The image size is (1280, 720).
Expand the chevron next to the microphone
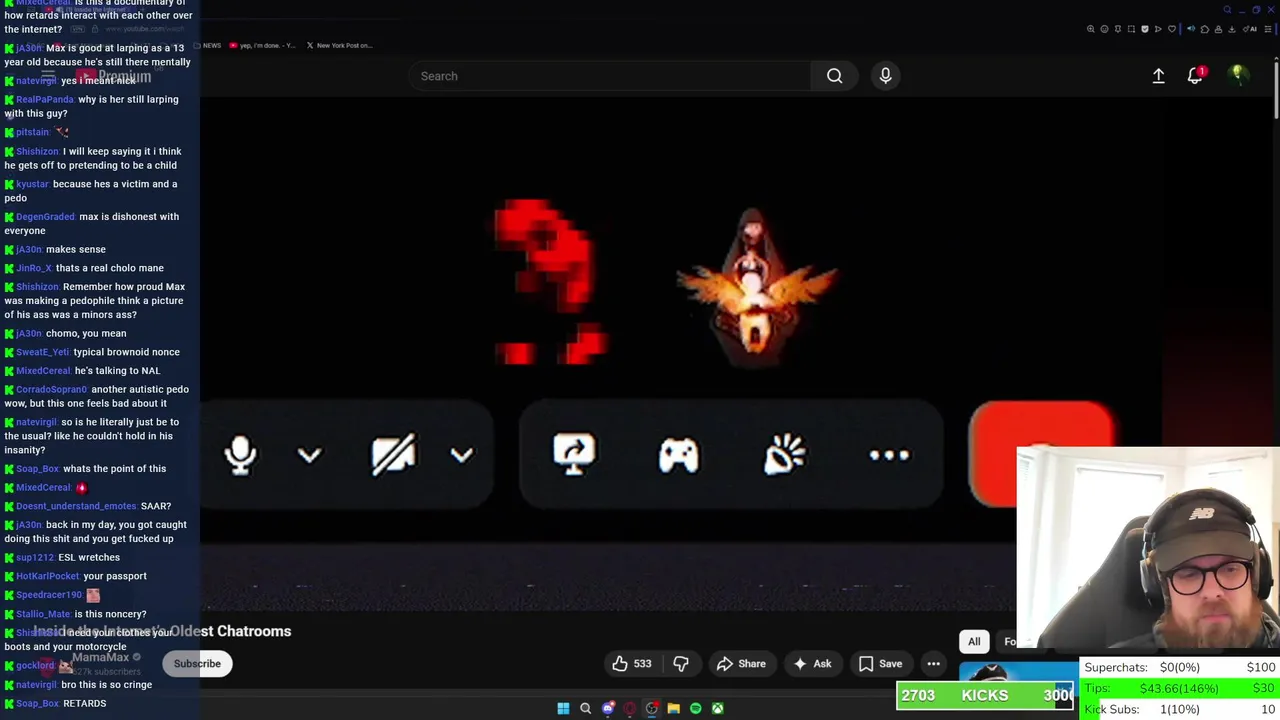point(309,455)
